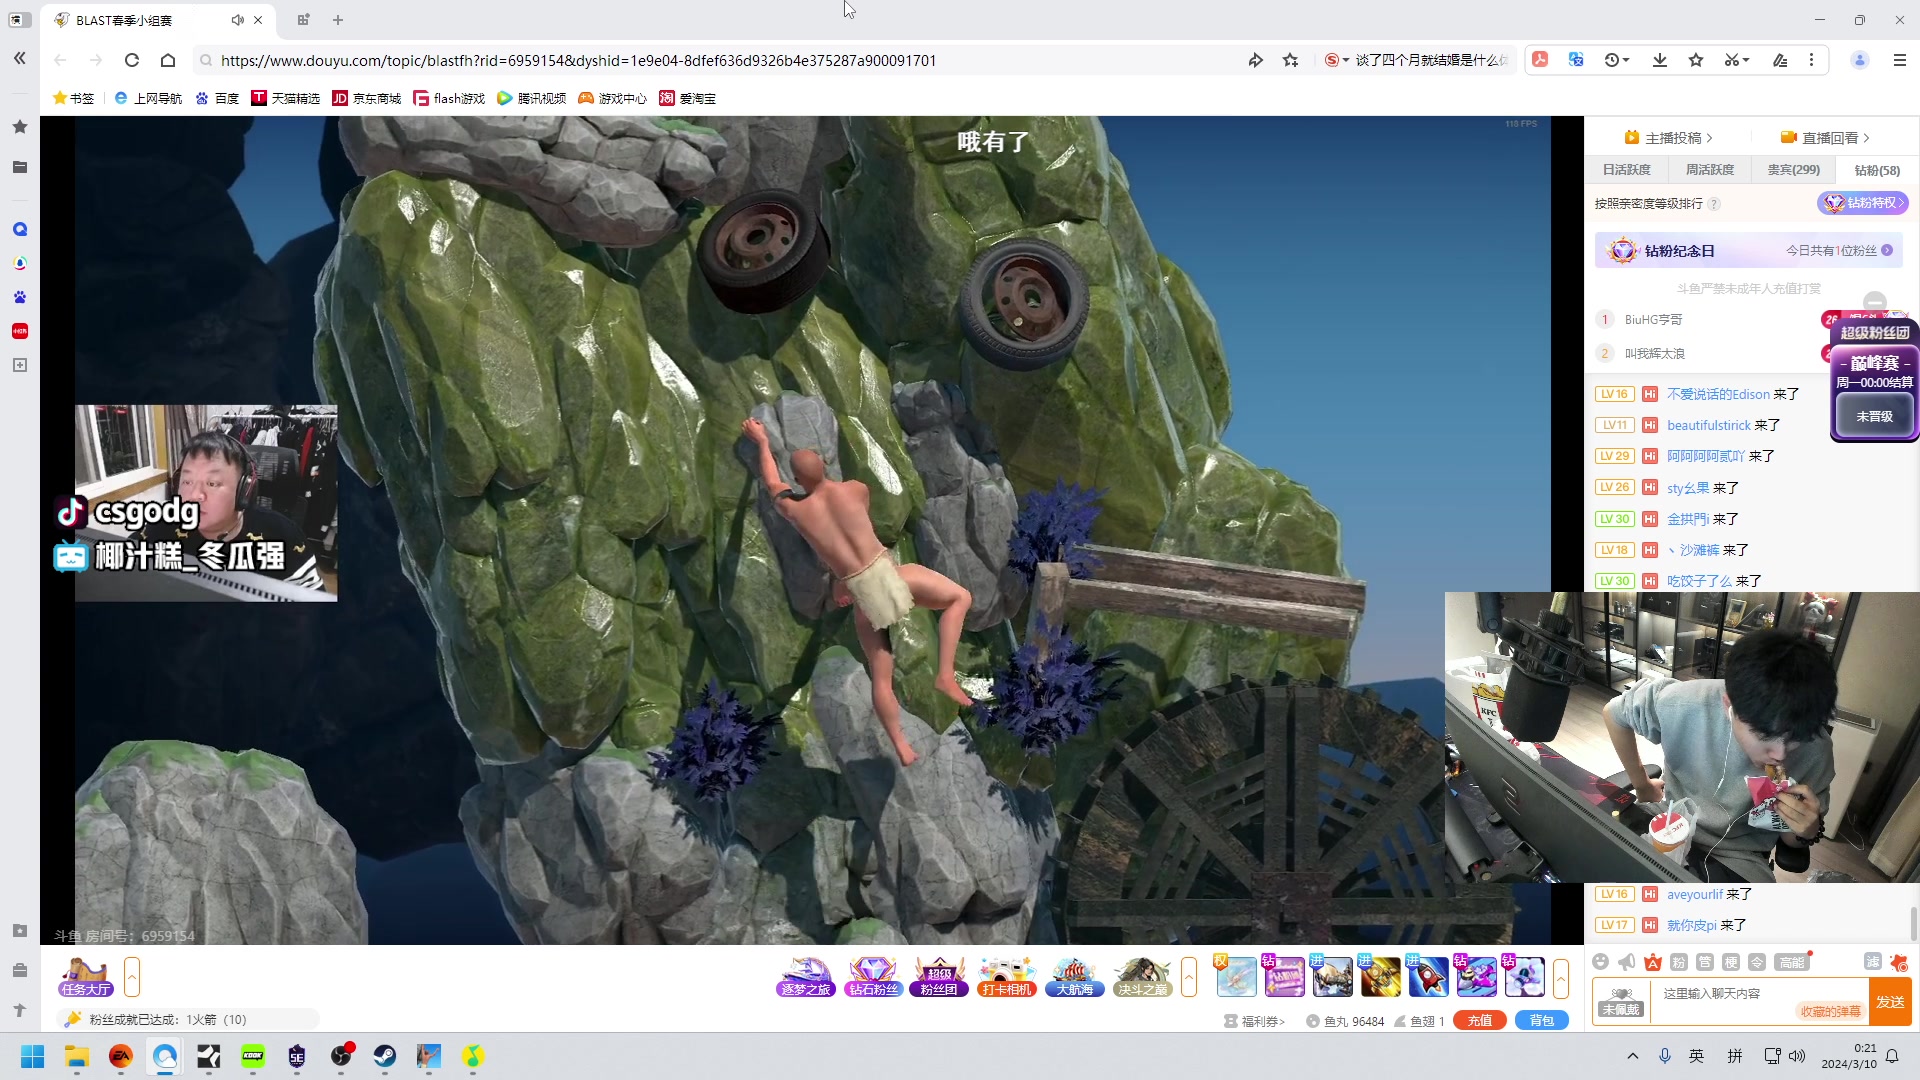Viewport: 1920px width, 1080px height.
Task: Open the notes pen icon in toolbar
Action: (1780, 60)
